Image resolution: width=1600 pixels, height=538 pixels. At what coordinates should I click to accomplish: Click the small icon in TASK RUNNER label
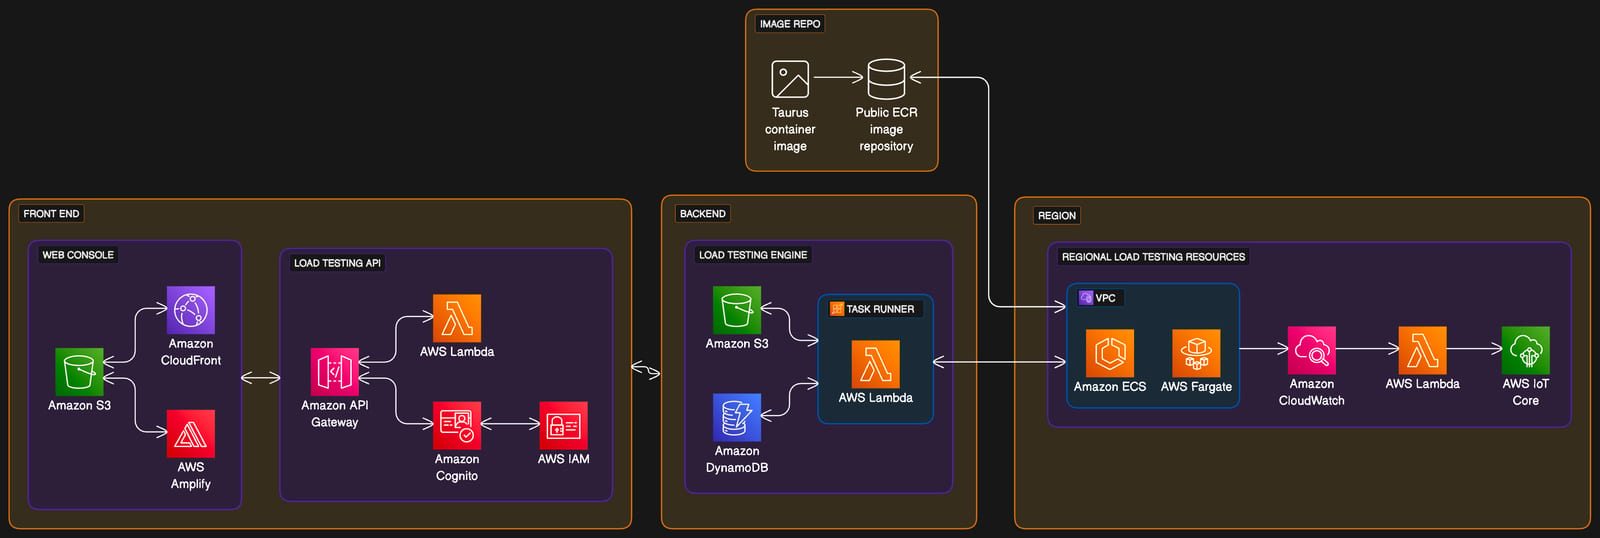tap(837, 309)
